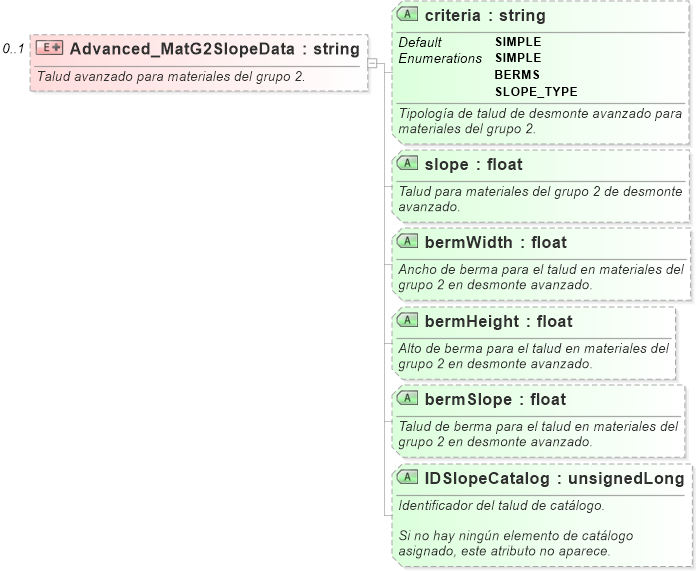This screenshot has height=571, width=696.
Task: Click the attribute icon next to criteria
Action: (x=408, y=15)
